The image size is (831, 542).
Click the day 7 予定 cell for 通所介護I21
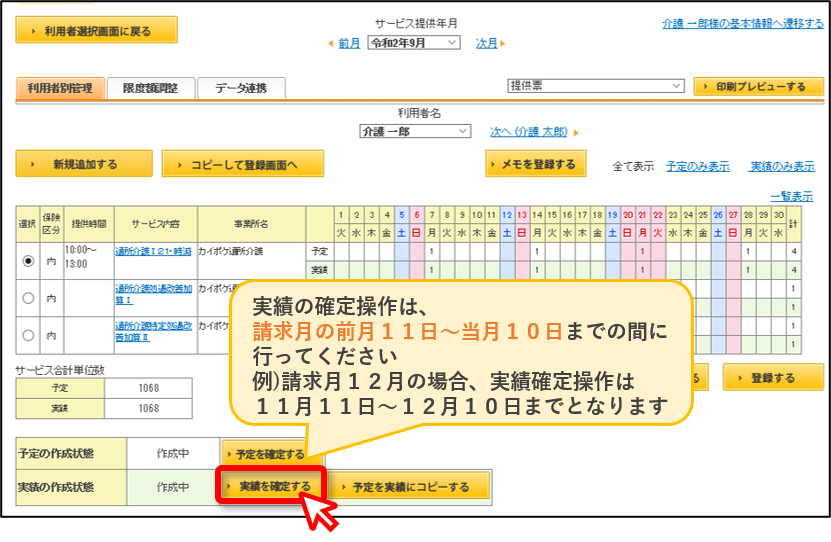pos(431,252)
